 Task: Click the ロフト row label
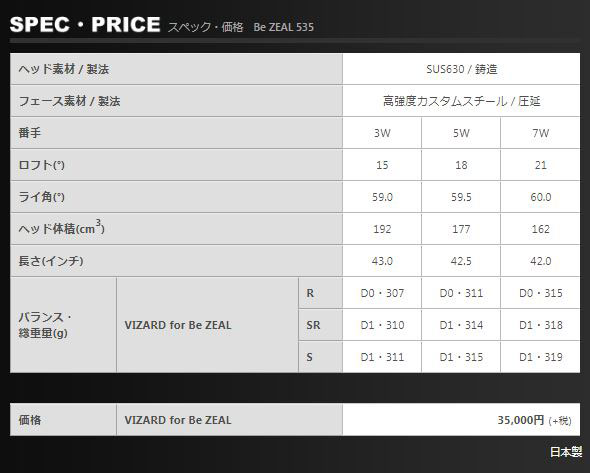[176, 165]
